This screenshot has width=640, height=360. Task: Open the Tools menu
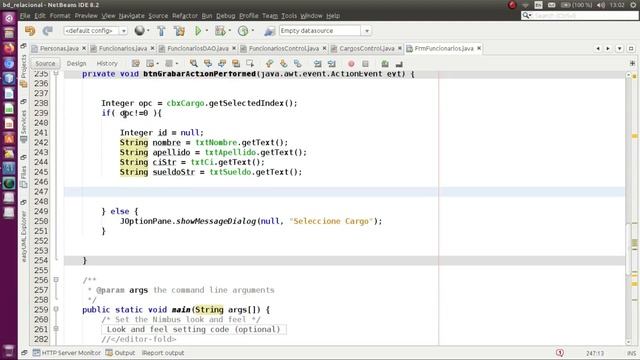pyautogui.click(x=289, y=16)
